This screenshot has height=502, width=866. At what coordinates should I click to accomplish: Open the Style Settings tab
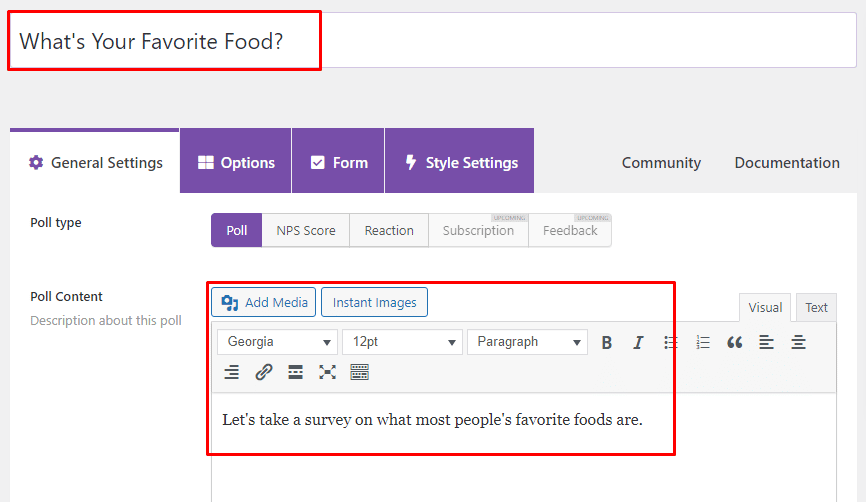click(460, 162)
